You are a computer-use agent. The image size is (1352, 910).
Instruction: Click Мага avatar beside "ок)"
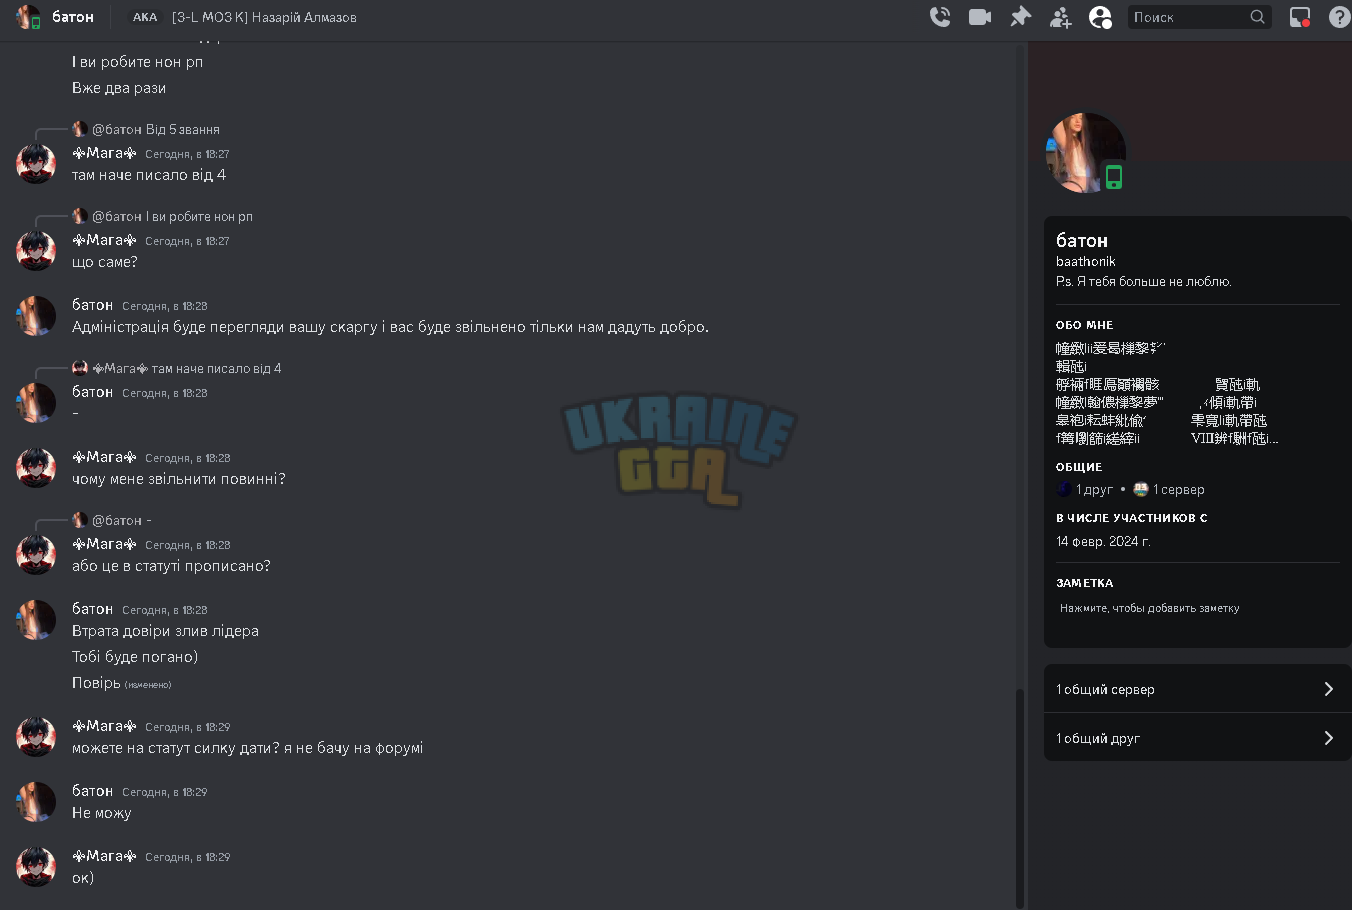tap(36, 867)
